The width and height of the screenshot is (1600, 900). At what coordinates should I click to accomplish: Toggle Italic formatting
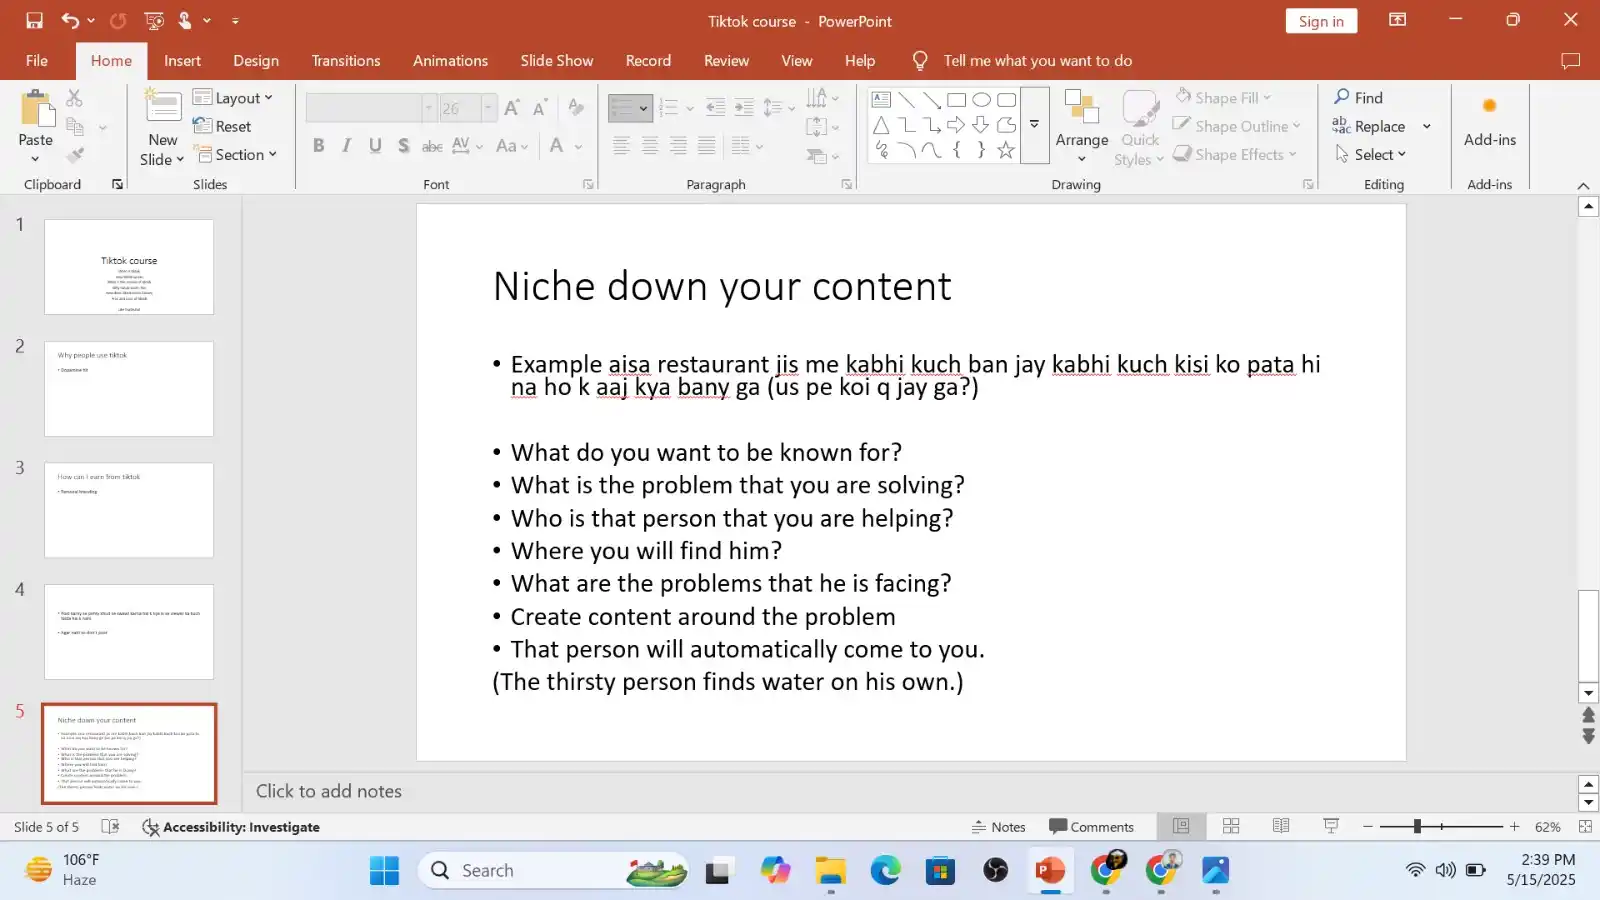[346, 146]
